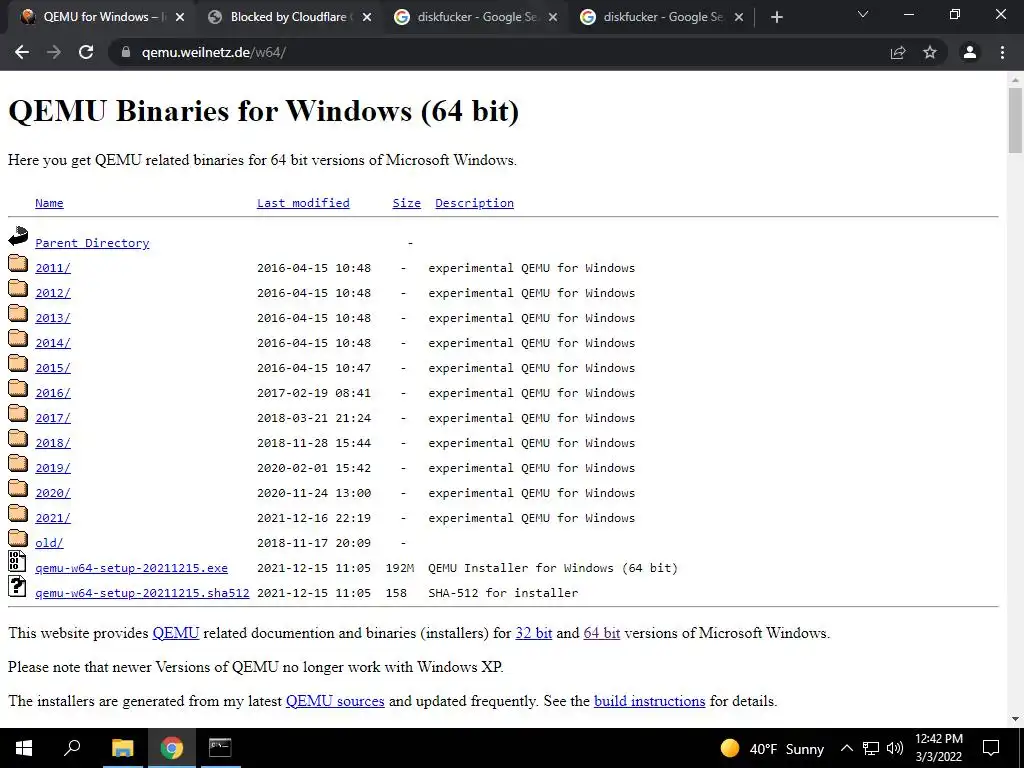
Task: Sort listing by Last modified
Action: point(303,203)
